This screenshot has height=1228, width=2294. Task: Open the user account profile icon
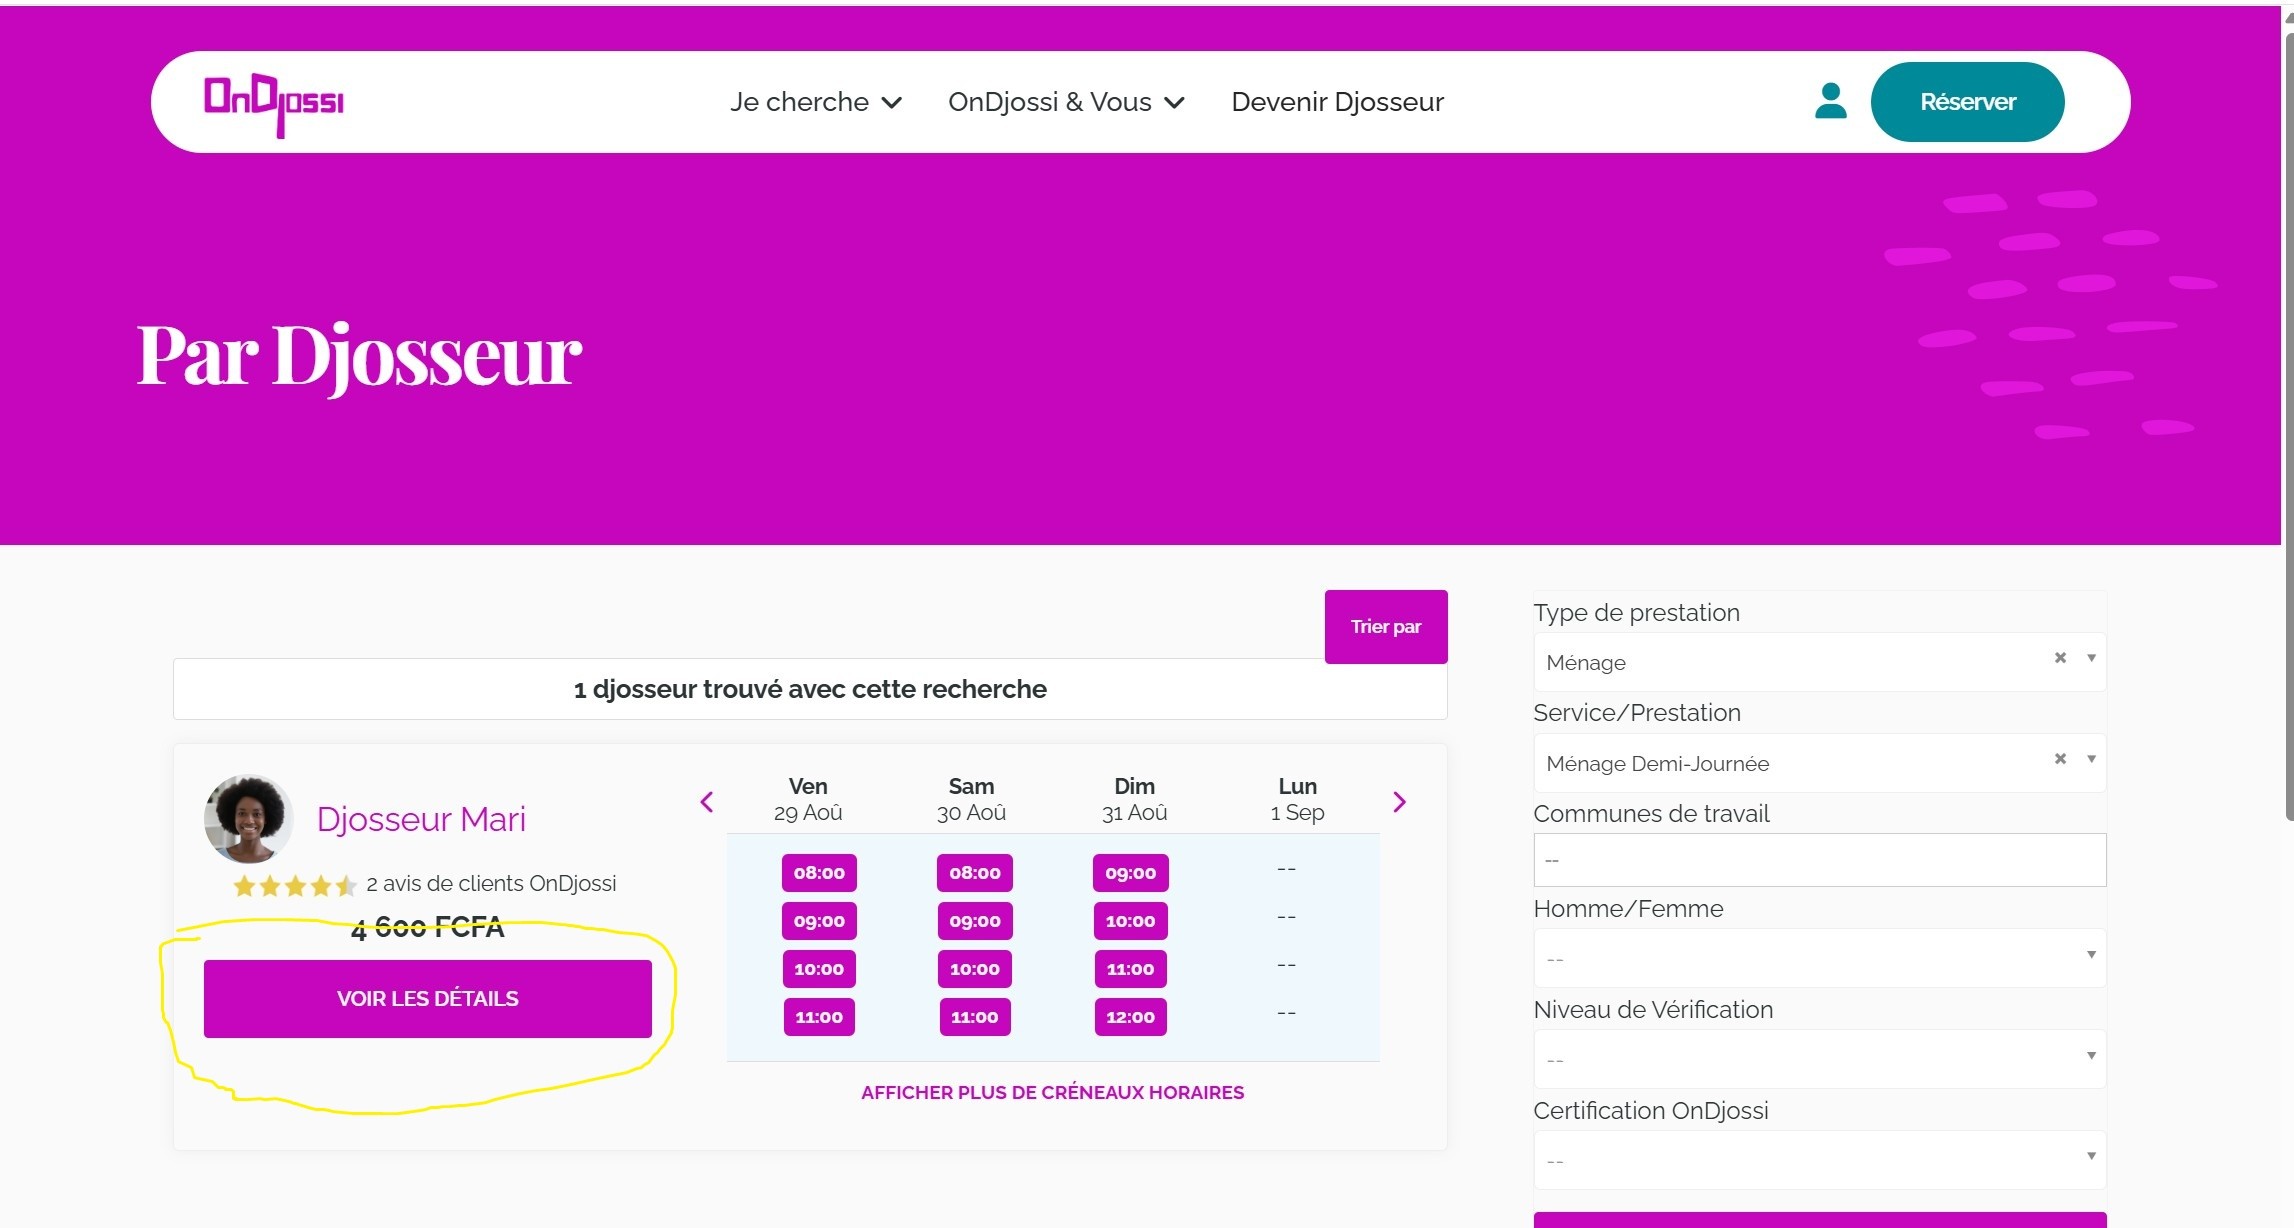(x=1830, y=101)
